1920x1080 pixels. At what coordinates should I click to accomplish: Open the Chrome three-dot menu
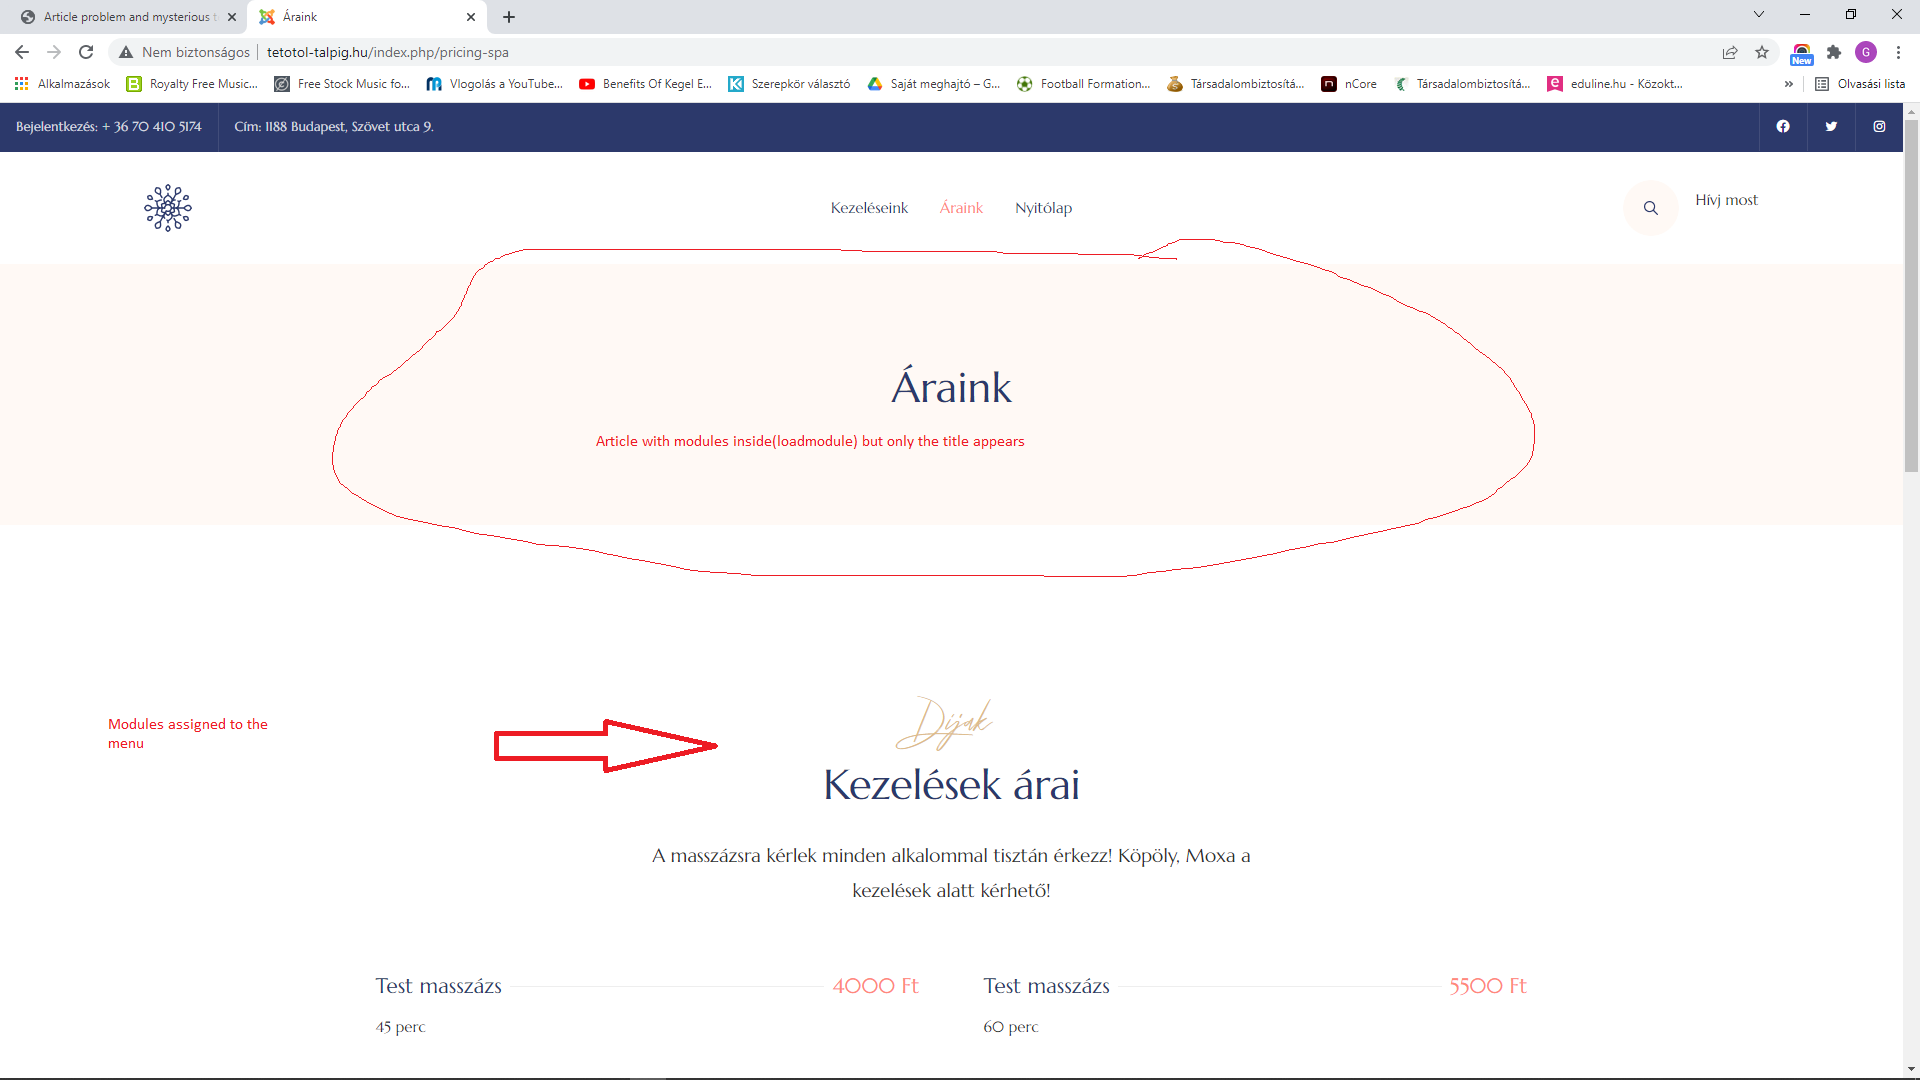[1898, 52]
